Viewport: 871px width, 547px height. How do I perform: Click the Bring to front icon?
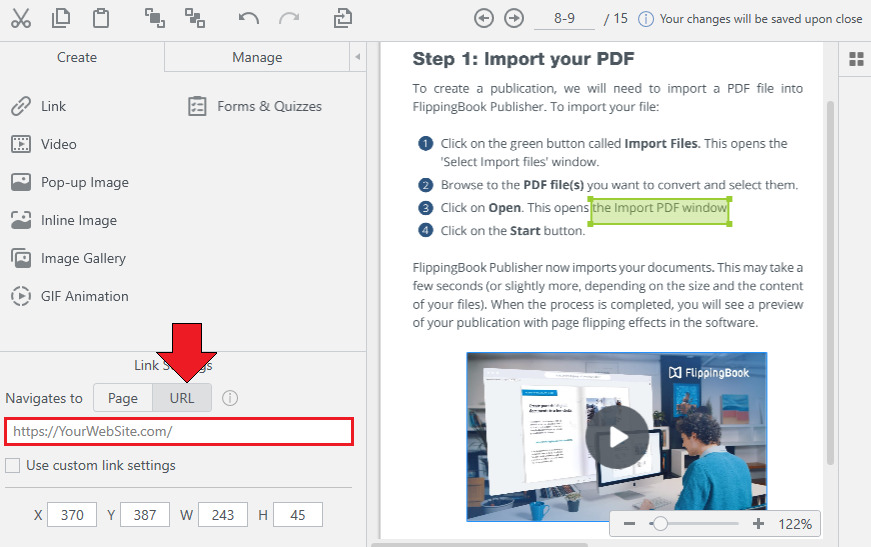154,18
